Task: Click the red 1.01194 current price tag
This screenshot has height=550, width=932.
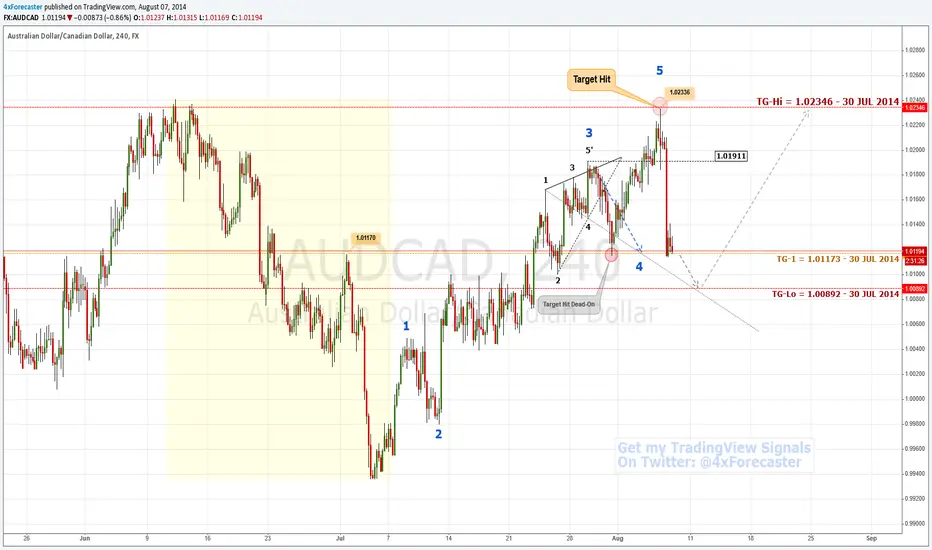Action: [914, 252]
